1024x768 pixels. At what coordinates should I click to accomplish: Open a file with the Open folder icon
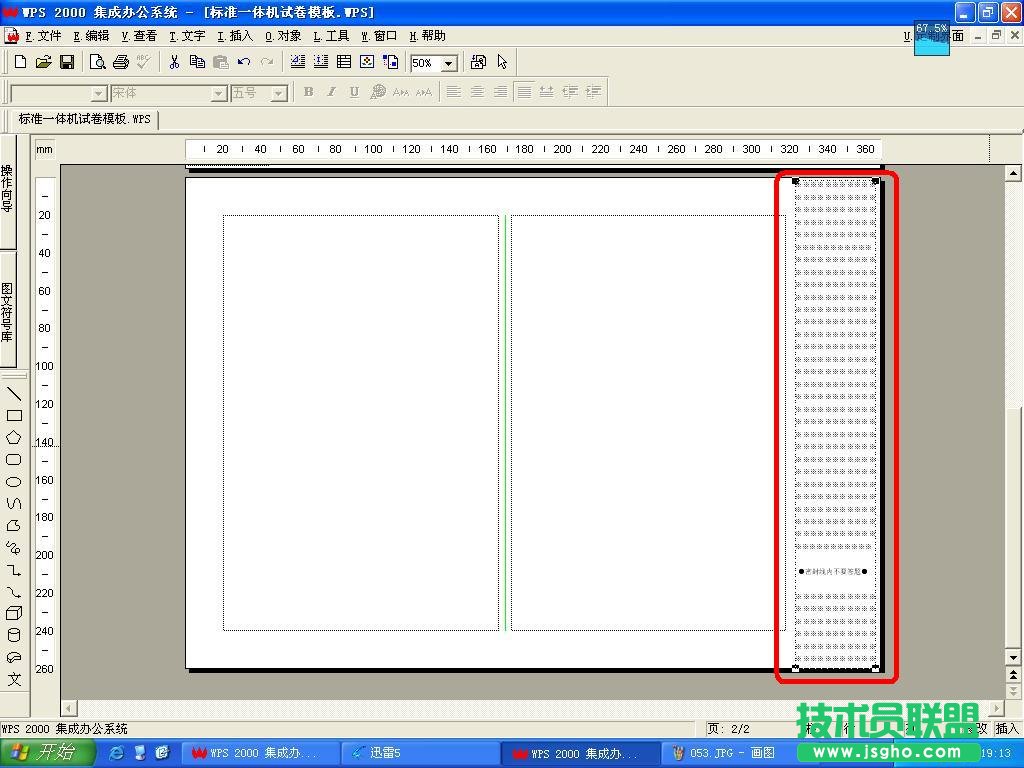(43, 62)
